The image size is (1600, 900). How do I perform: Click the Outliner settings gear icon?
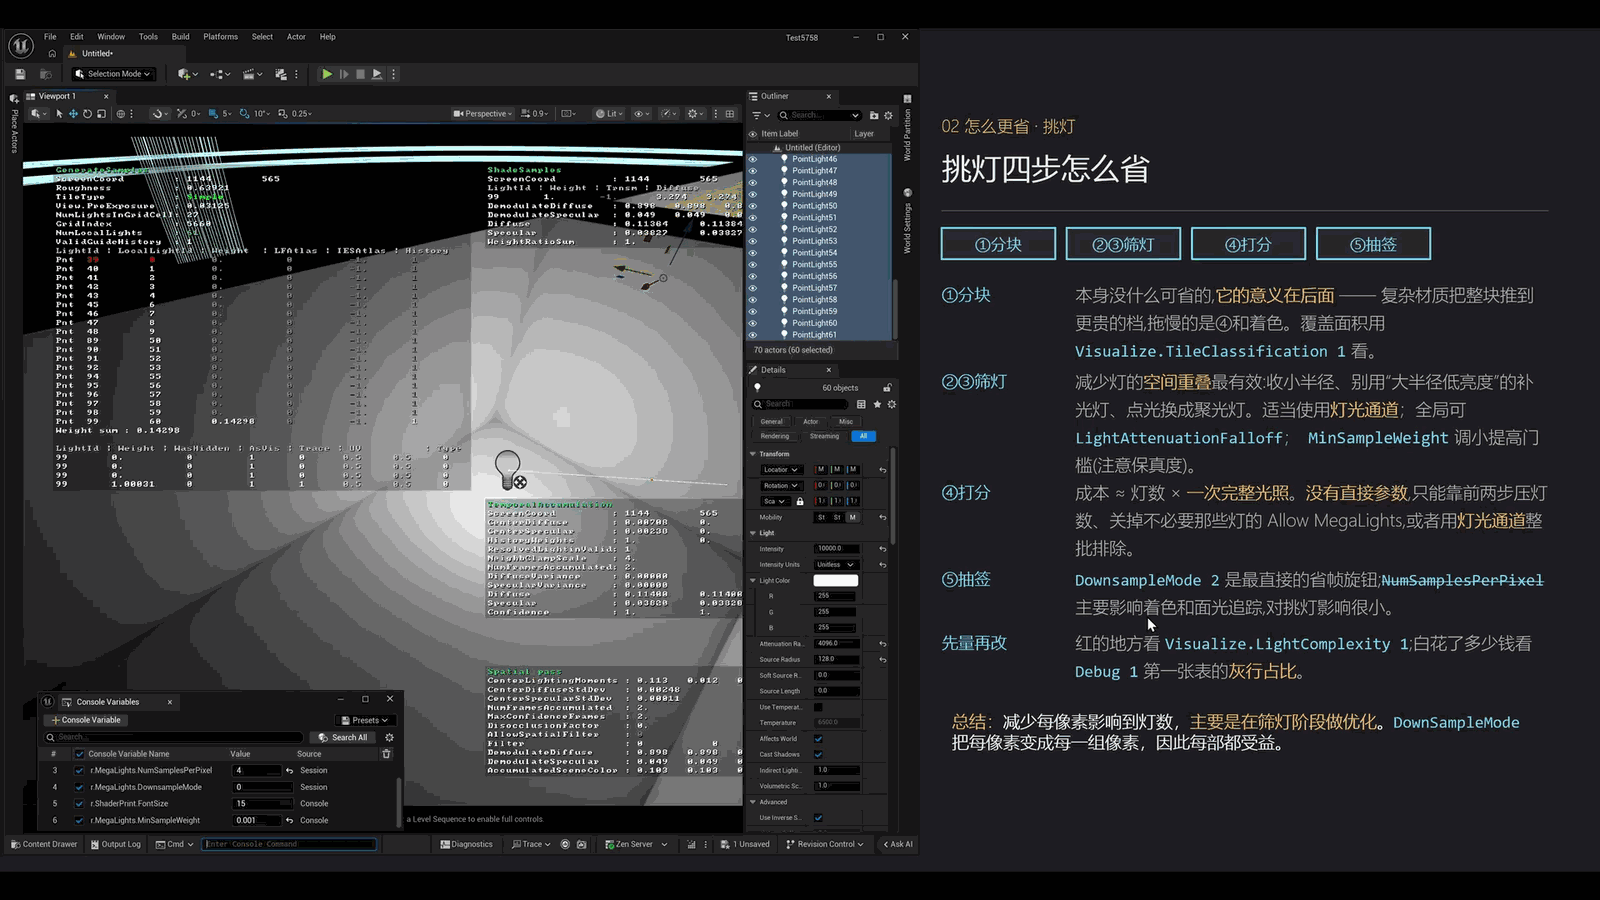tap(888, 115)
